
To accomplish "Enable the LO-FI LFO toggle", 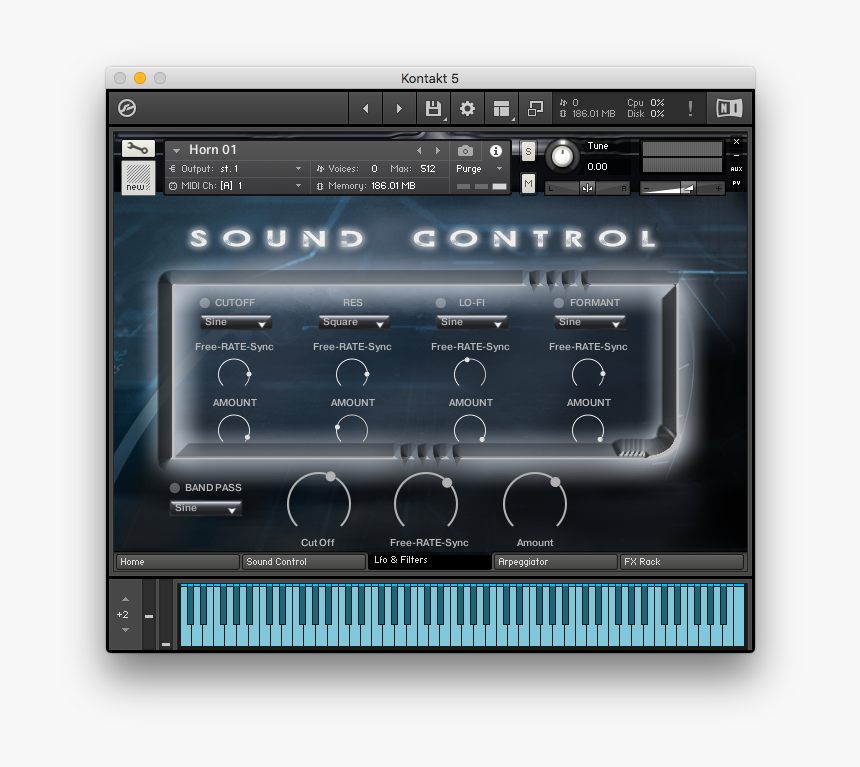I will (x=440, y=303).
